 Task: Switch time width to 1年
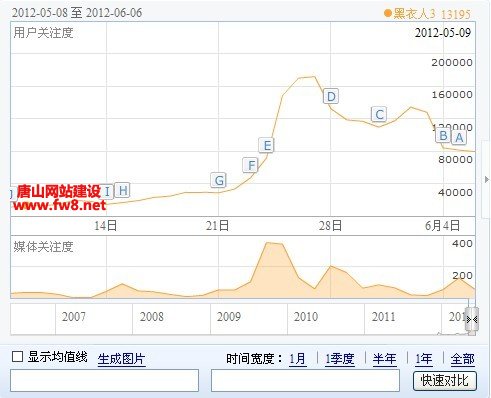coord(424,359)
